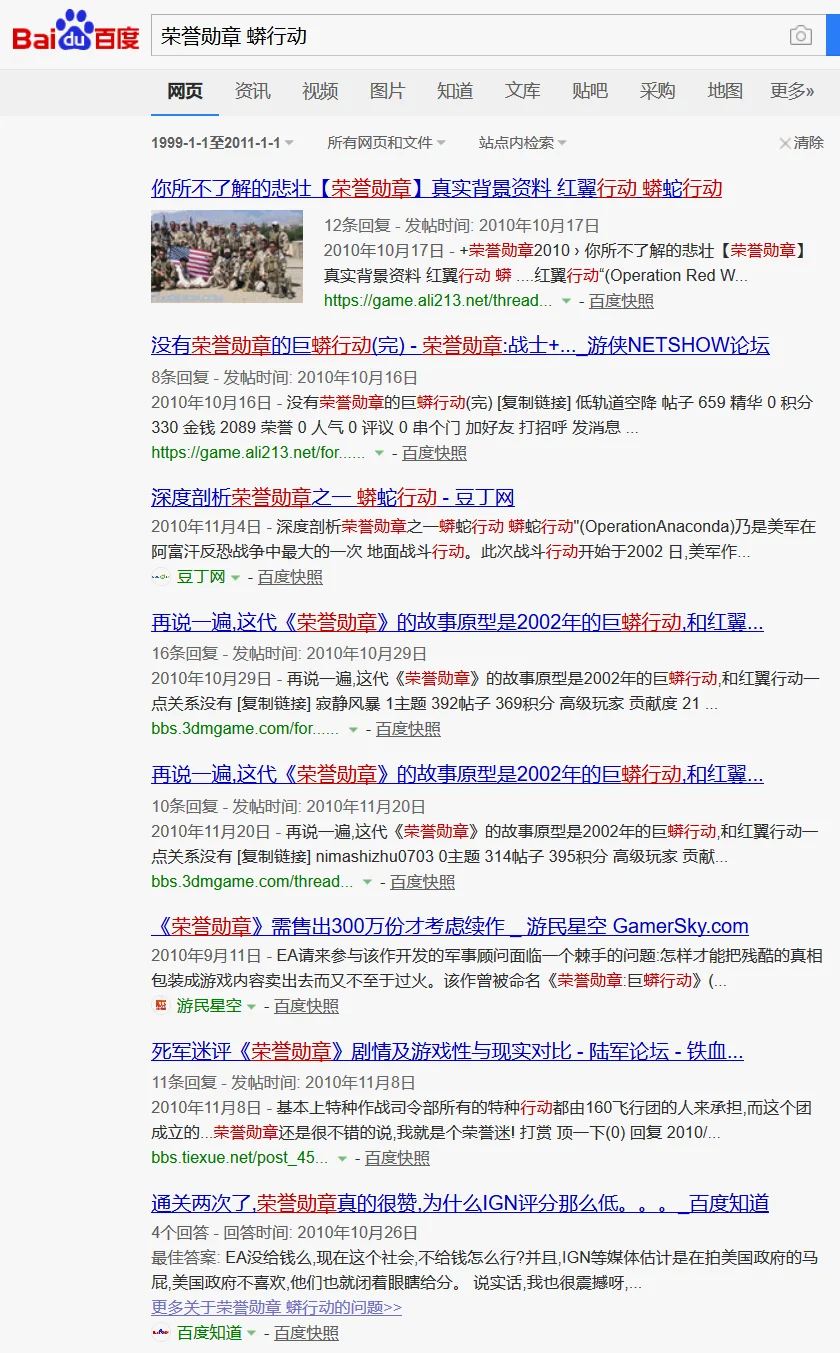Image resolution: width=840 pixels, height=1353 pixels.
Task: Click the 豆丁网 source link
Action: 201,577
